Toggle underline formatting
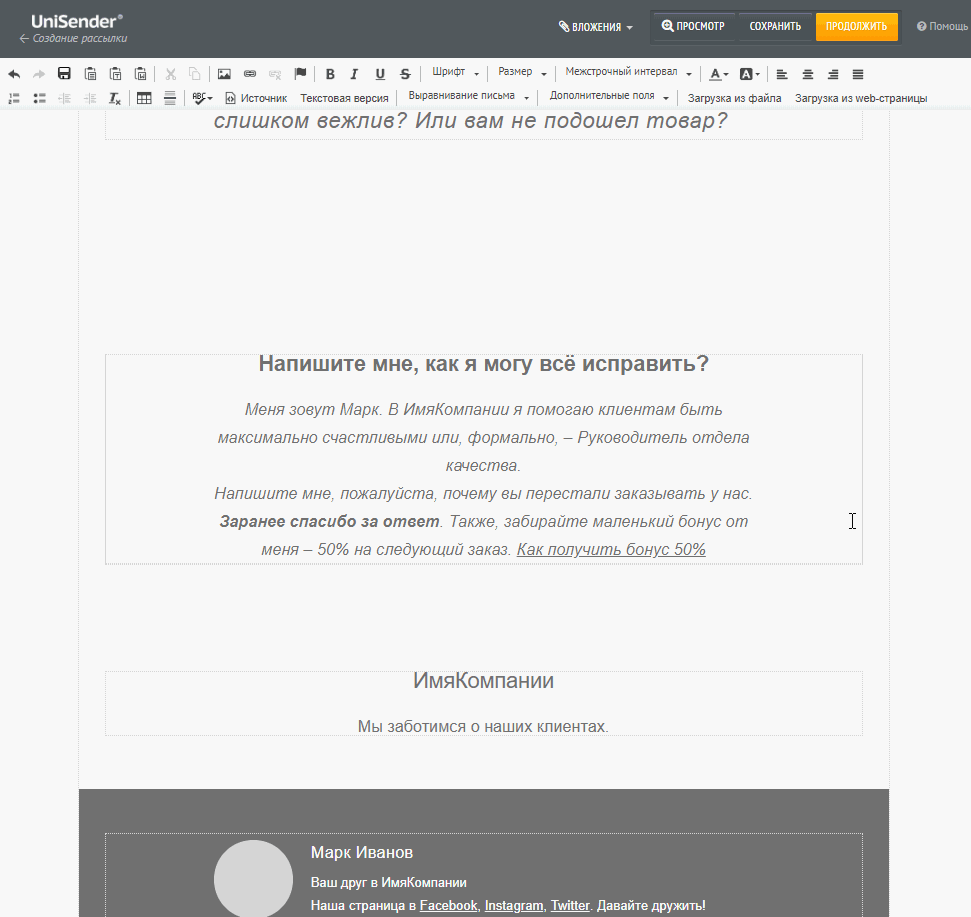Viewport: 971px width, 917px height. [x=380, y=74]
